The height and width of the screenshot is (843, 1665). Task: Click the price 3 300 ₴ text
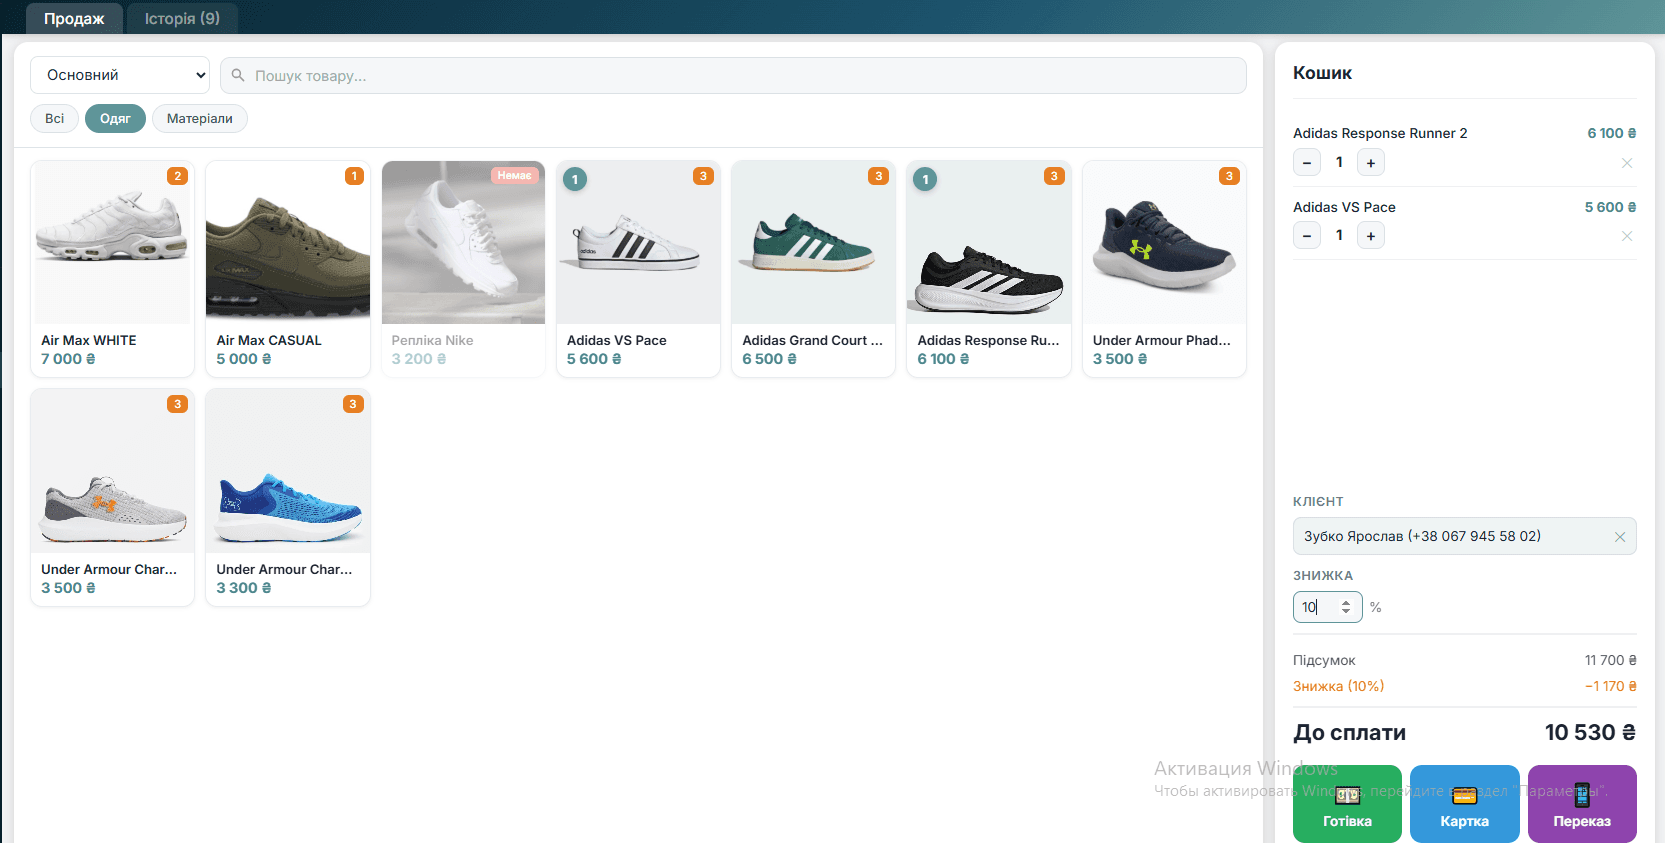click(244, 588)
